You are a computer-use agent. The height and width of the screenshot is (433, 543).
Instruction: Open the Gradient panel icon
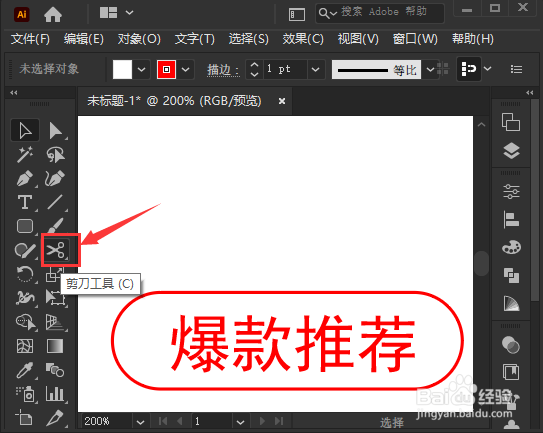coord(511,303)
